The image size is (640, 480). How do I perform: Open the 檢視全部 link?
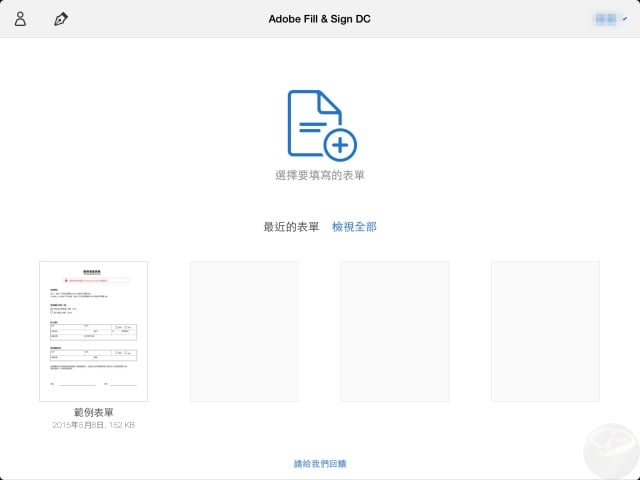[354, 227]
